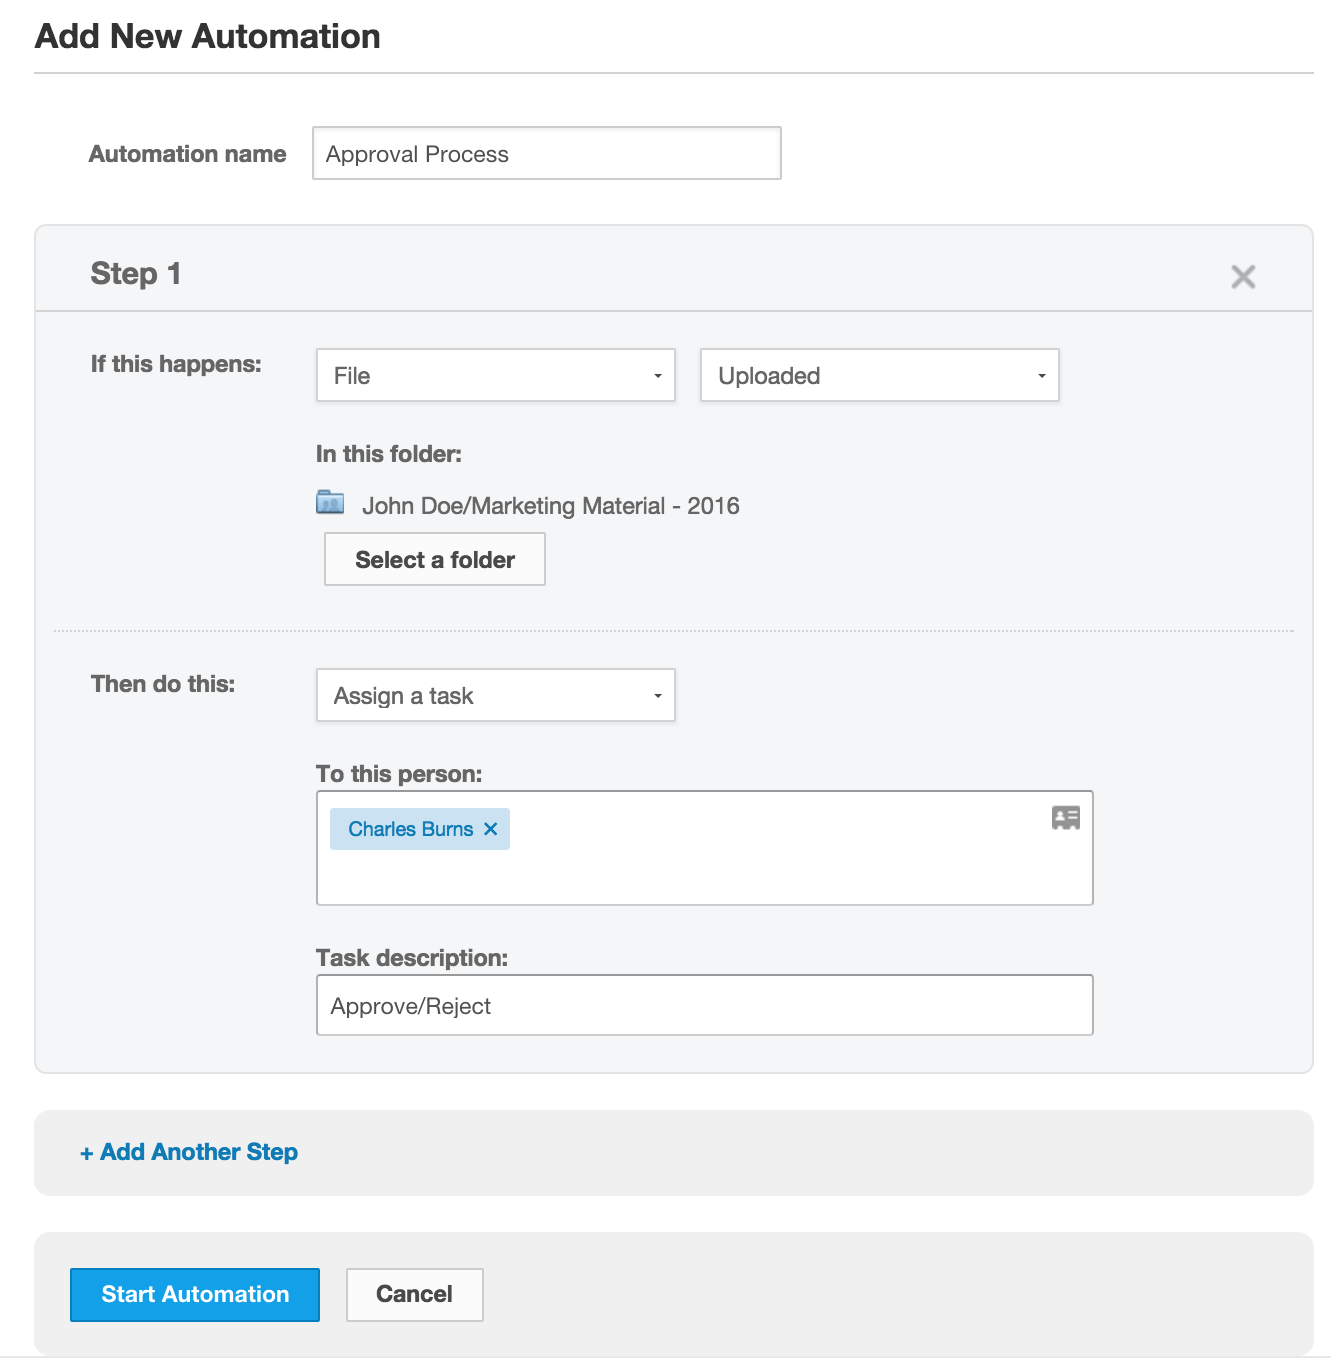Click the Automation name label

tap(188, 154)
